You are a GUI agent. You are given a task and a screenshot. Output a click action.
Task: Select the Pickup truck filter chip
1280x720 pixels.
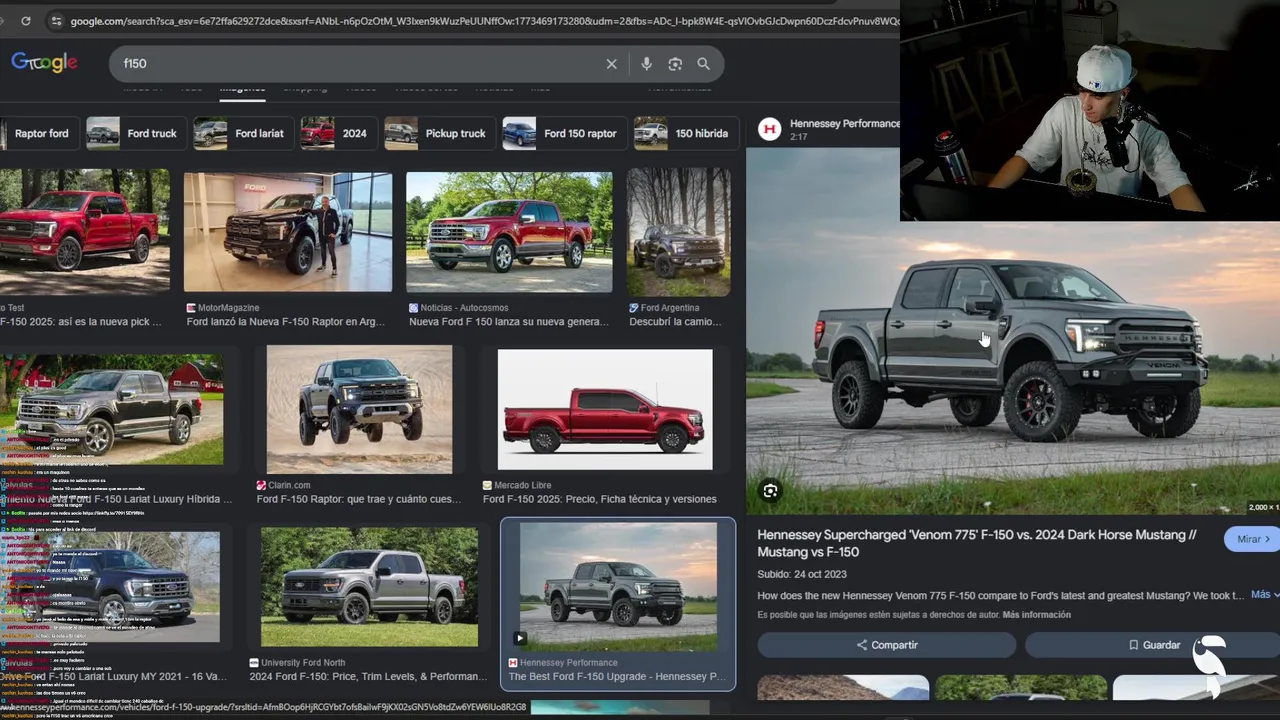439,133
